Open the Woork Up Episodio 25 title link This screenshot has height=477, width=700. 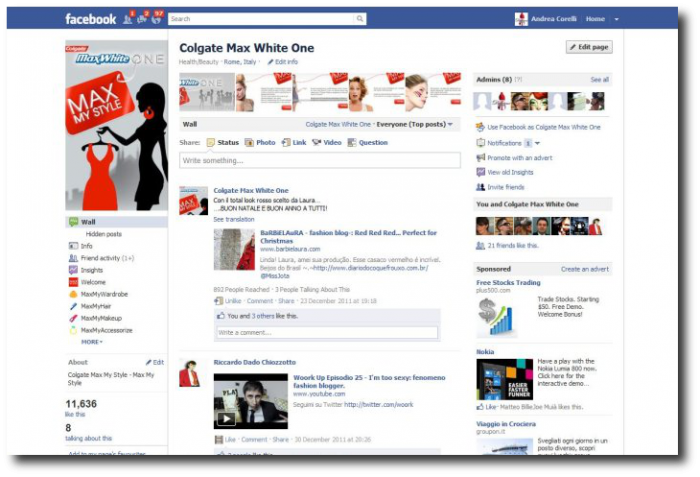pyautogui.click(x=369, y=381)
